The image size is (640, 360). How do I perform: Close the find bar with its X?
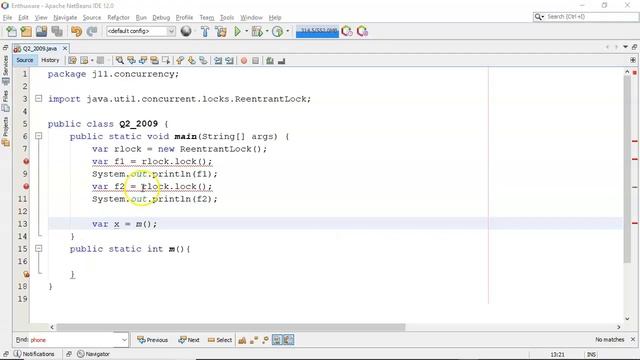click(x=633, y=339)
